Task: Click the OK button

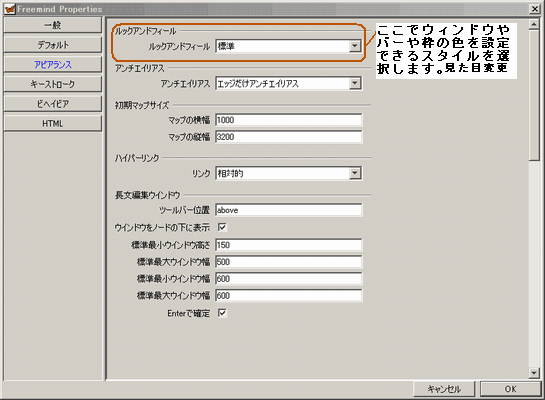Action: tap(510, 389)
